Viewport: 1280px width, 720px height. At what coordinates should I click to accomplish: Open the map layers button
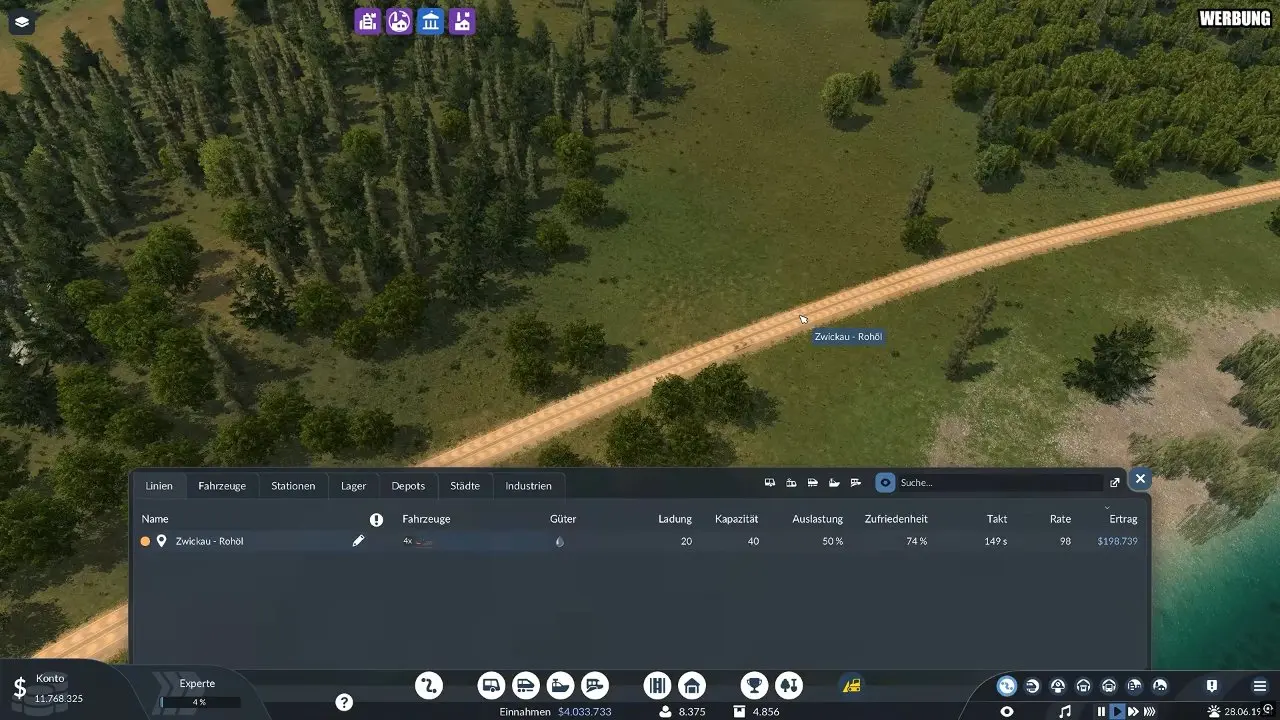coord(22,22)
